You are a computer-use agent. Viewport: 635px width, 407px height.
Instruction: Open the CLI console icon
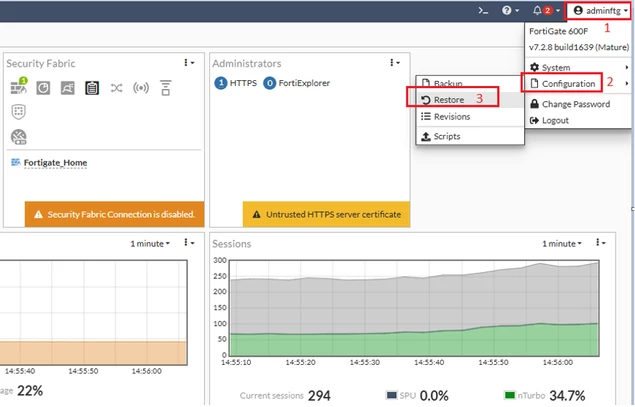(483, 11)
